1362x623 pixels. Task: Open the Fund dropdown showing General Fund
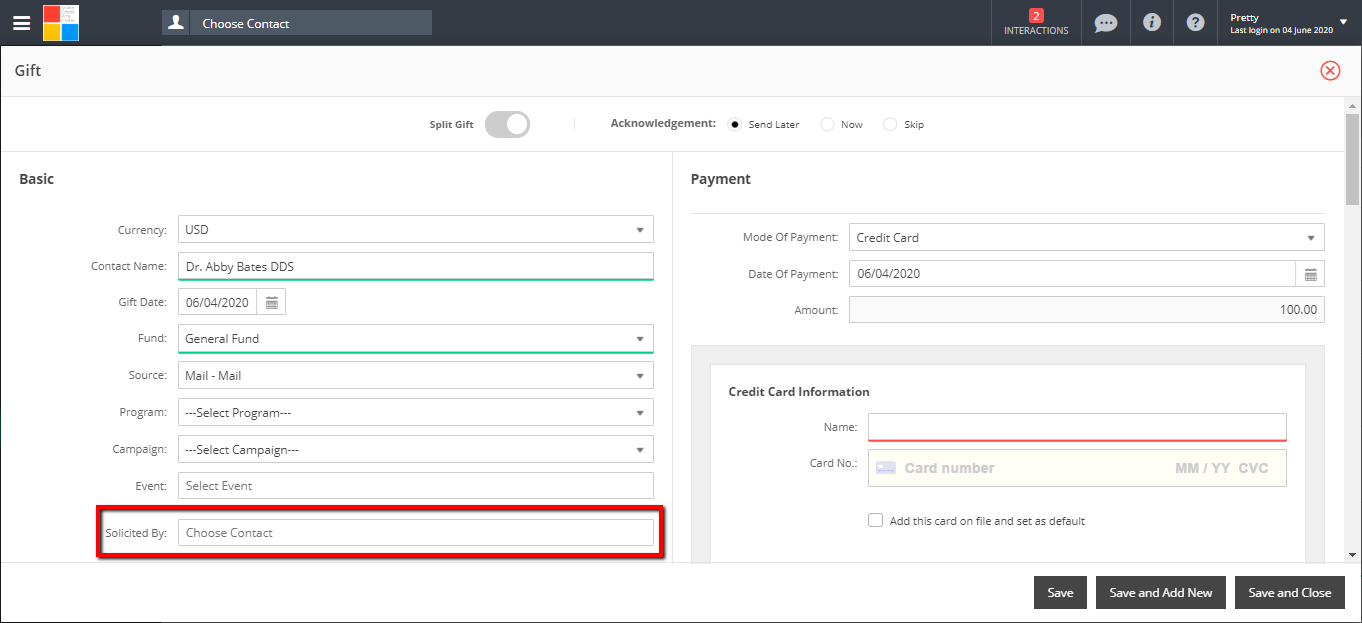coord(416,339)
